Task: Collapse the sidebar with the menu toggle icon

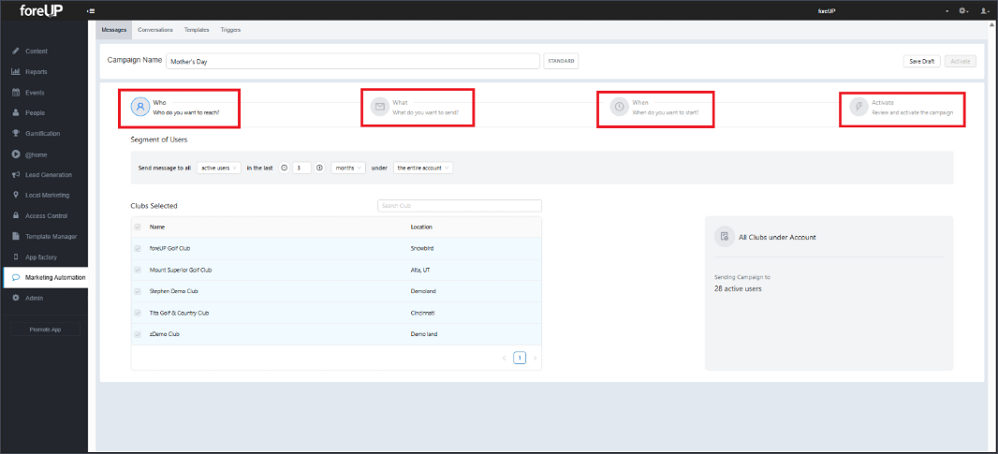Action: point(92,11)
